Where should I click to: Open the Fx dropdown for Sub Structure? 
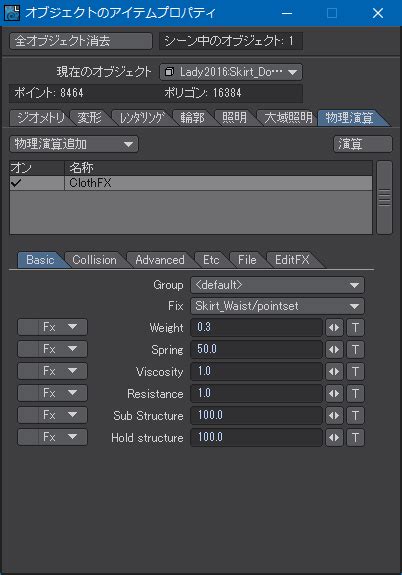tap(52, 415)
